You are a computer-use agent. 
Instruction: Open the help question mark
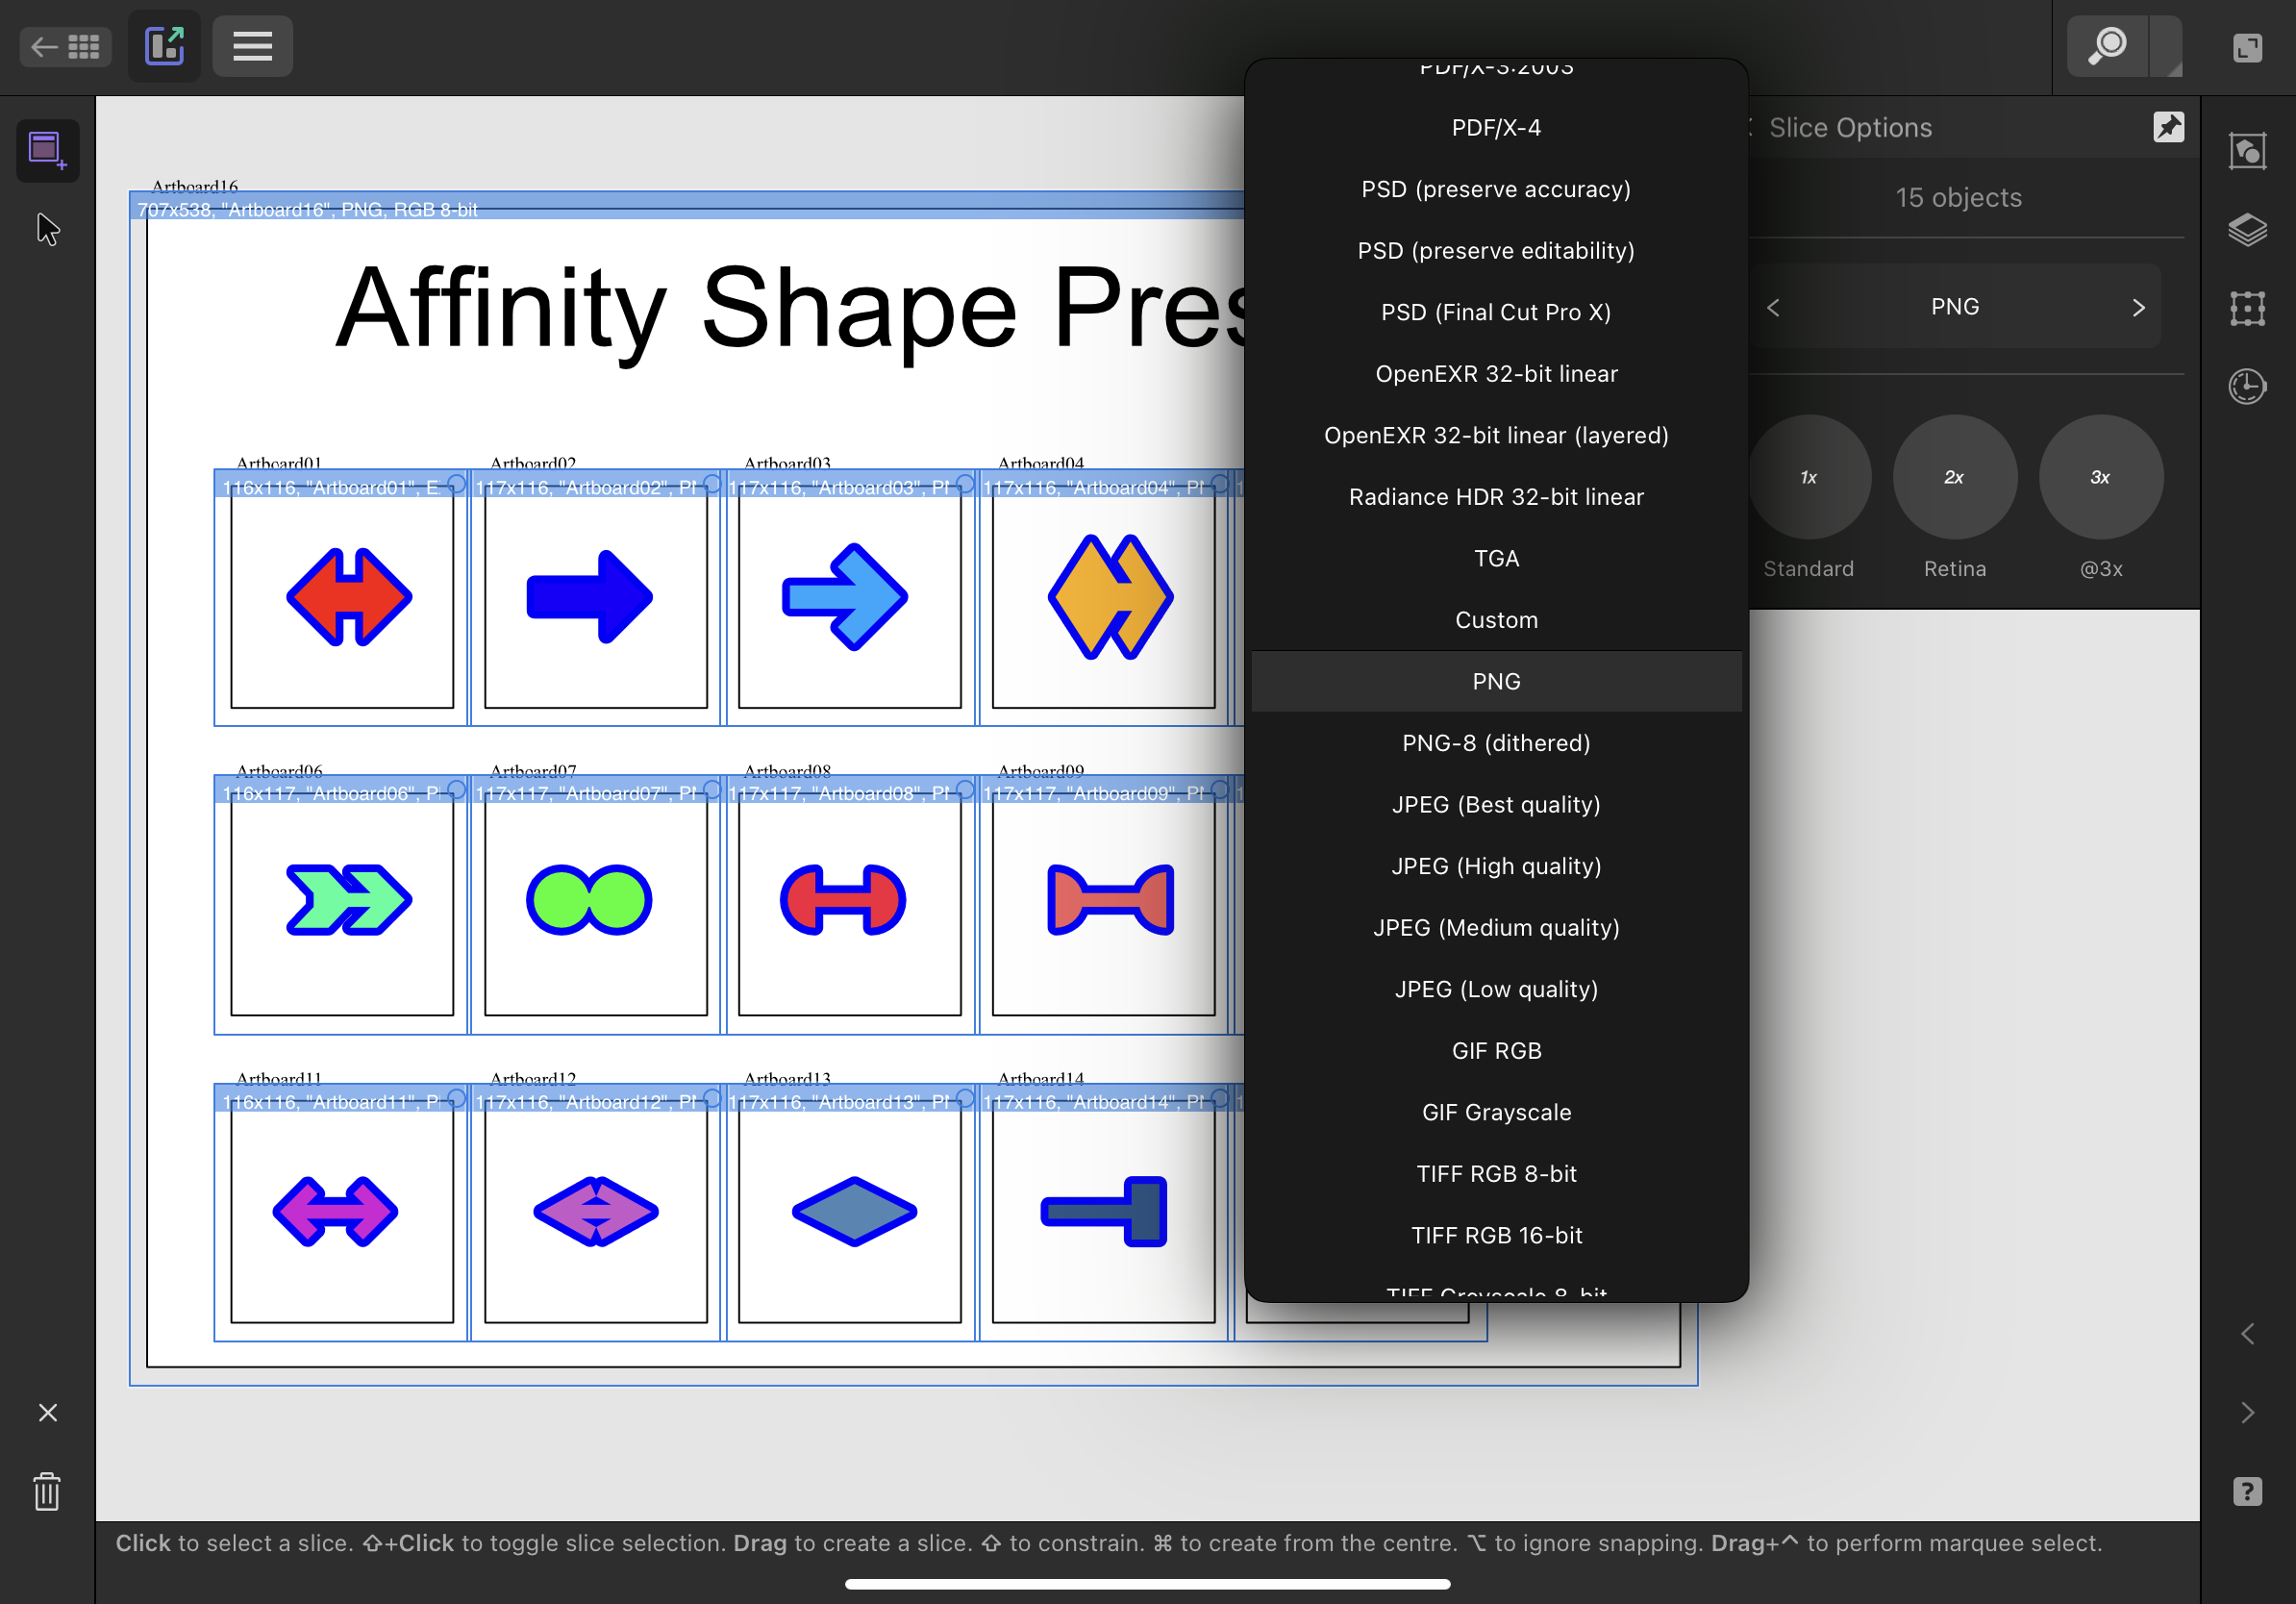(x=2247, y=1491)
